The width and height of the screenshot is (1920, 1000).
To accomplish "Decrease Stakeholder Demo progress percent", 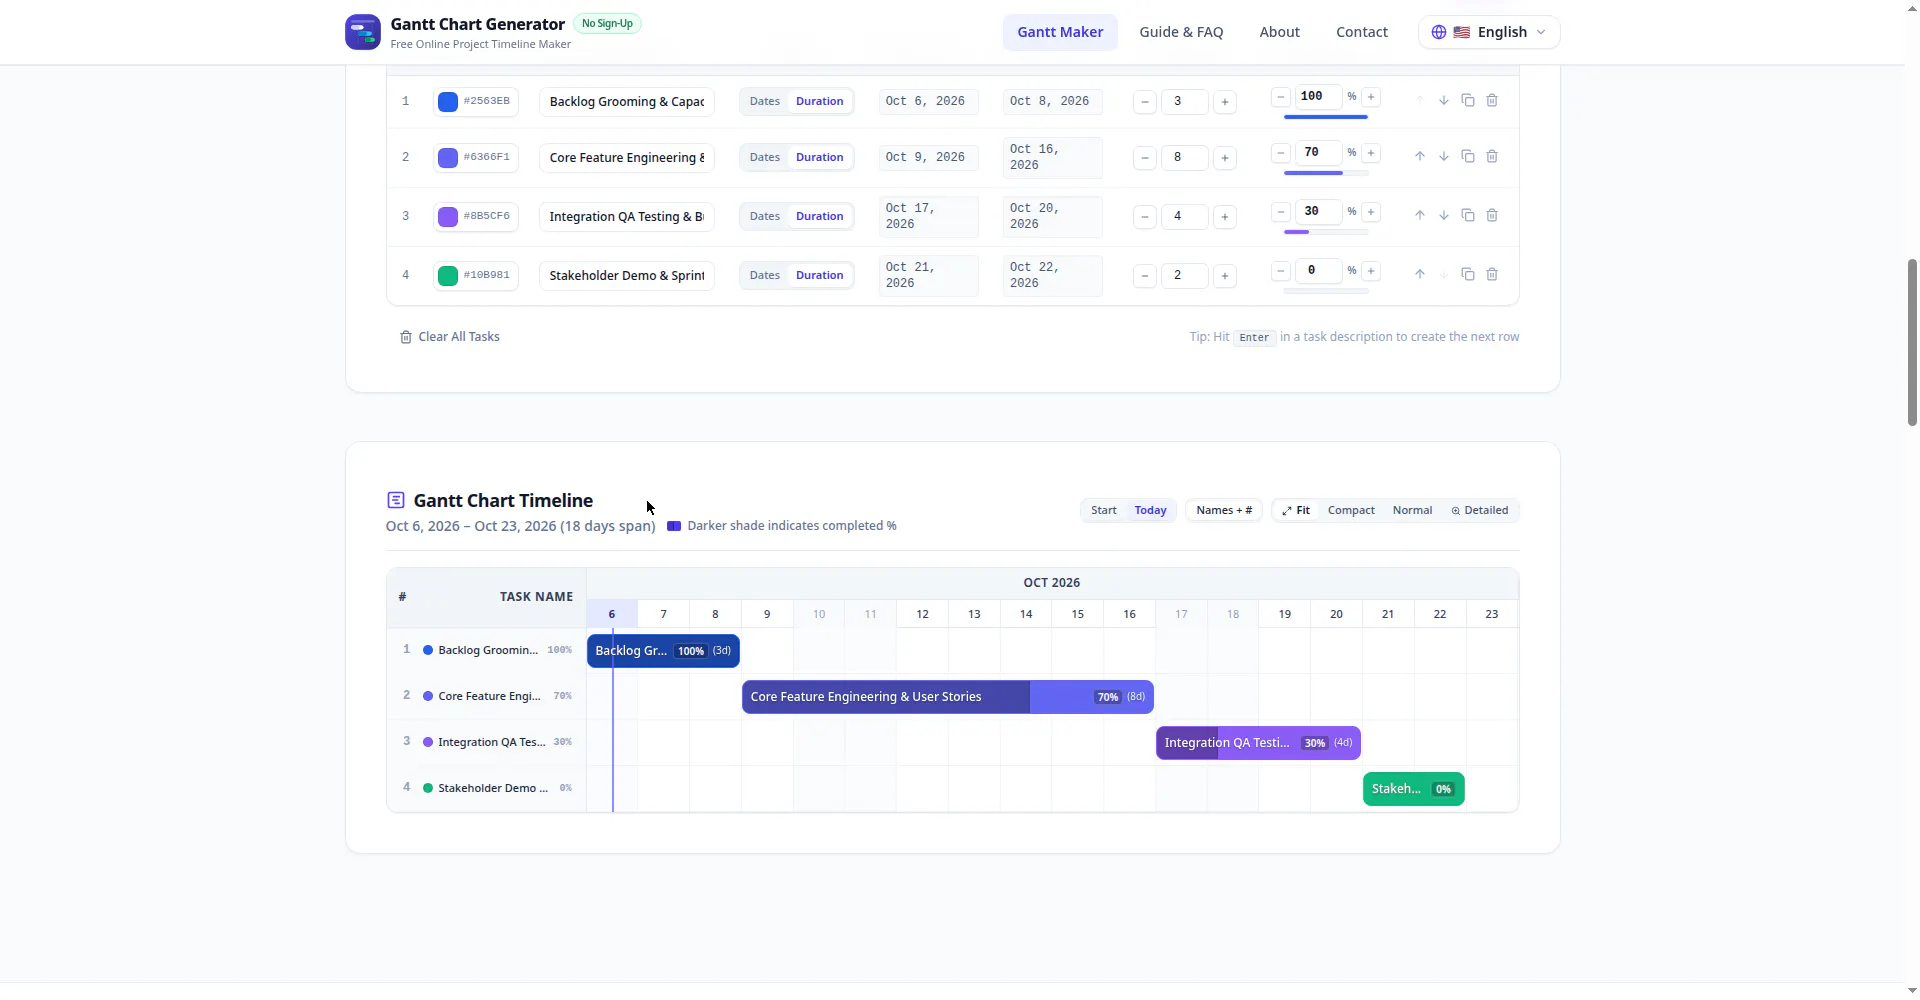I will tap(1281, 271).
